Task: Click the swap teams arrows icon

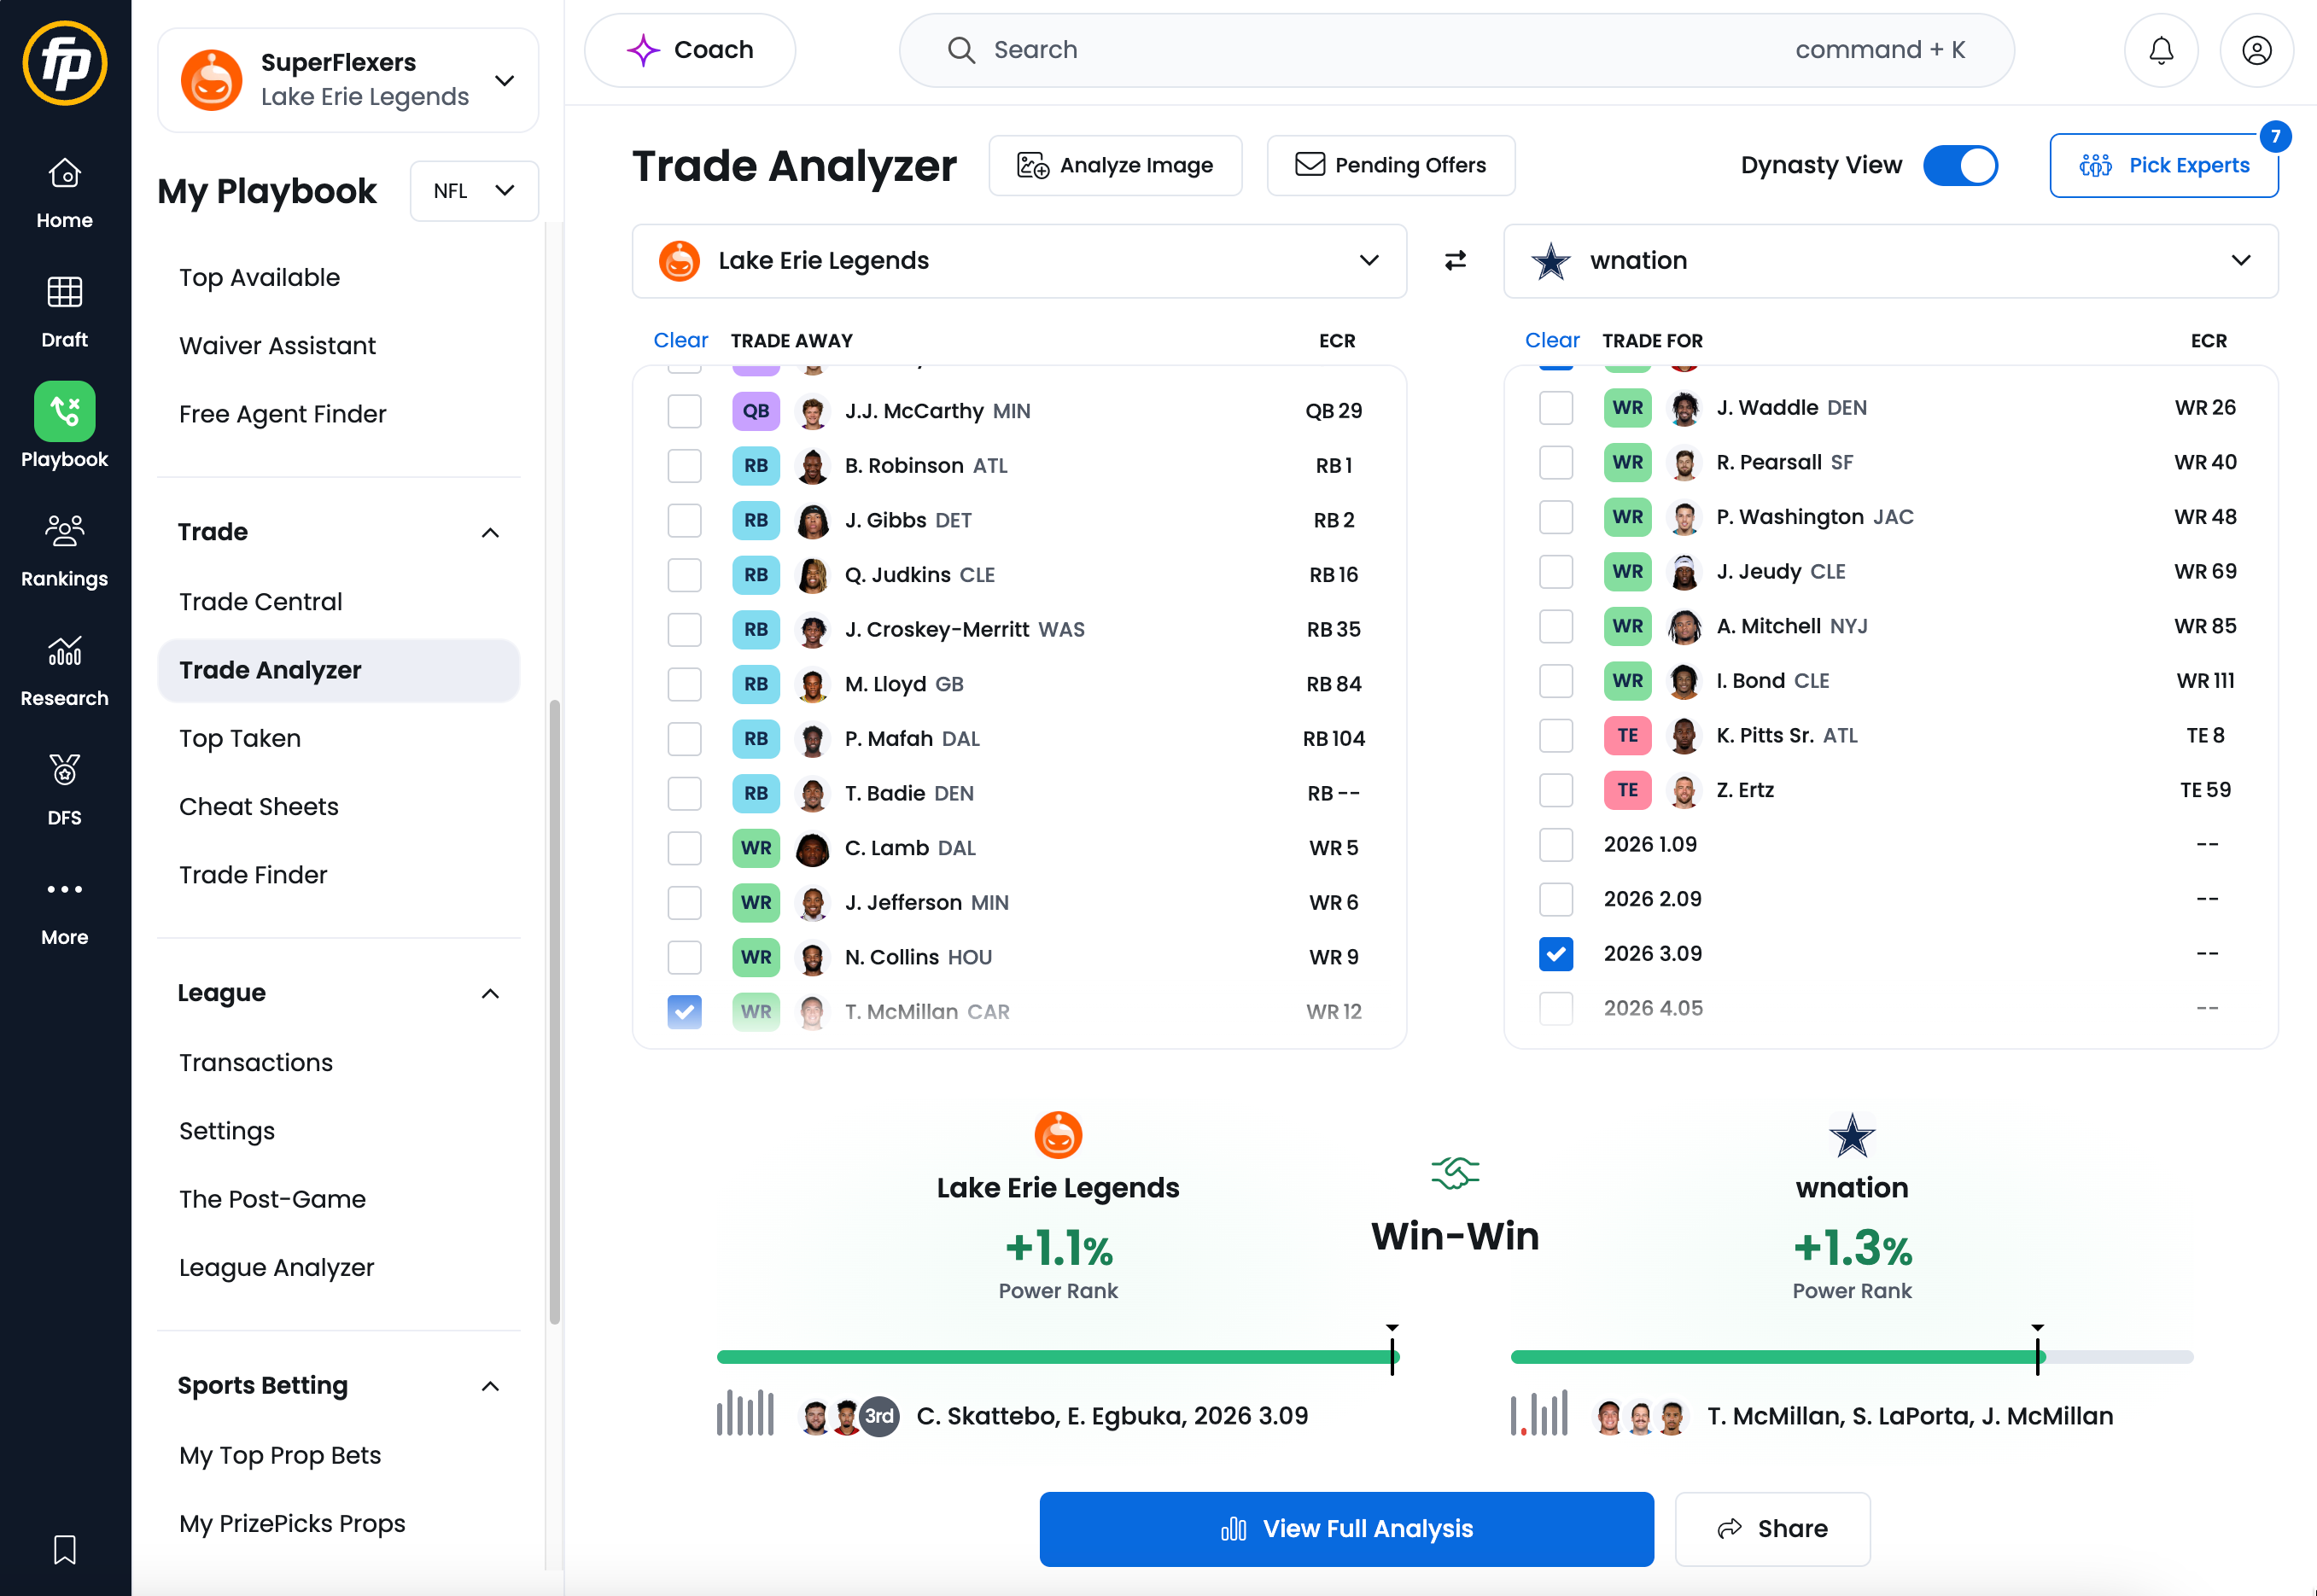Action: point(1455,261)
